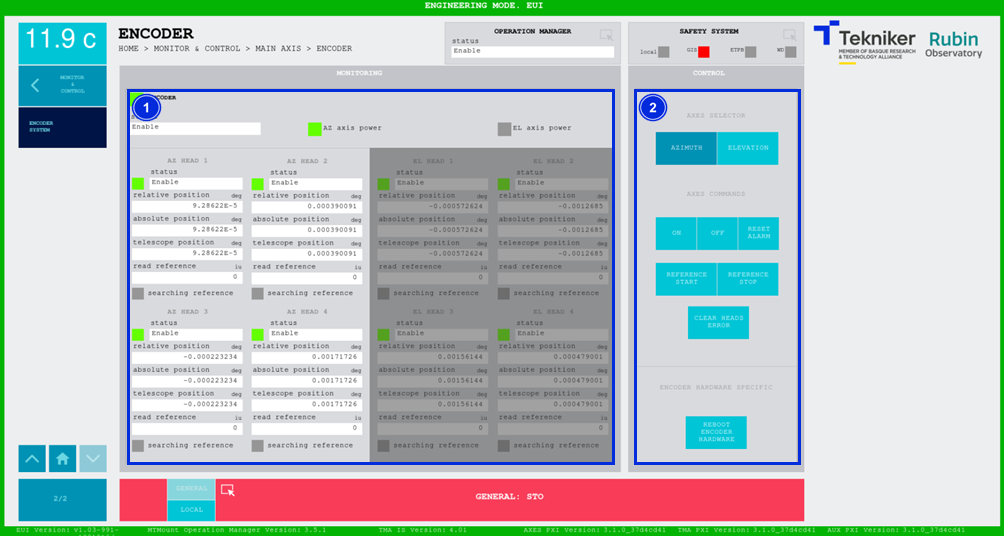Screen dimensions: 1004x536
Task: Open the Safety System popup icon
Action: click(x=789, y=35)
